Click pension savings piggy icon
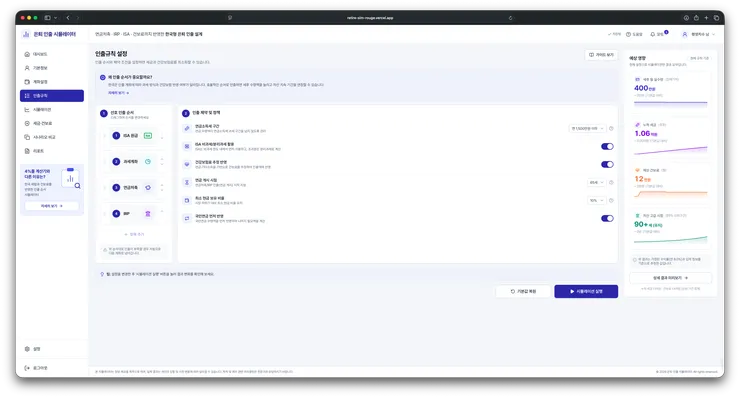Image resolution: width=740 pixels, height=398 pixels. click(148, 187)
